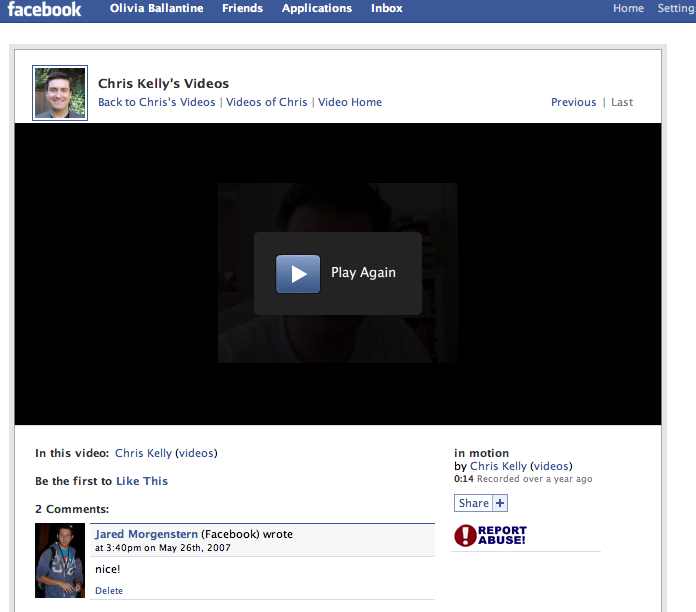Go to Video Home
The image size is (696, 612).
point(349,102)
